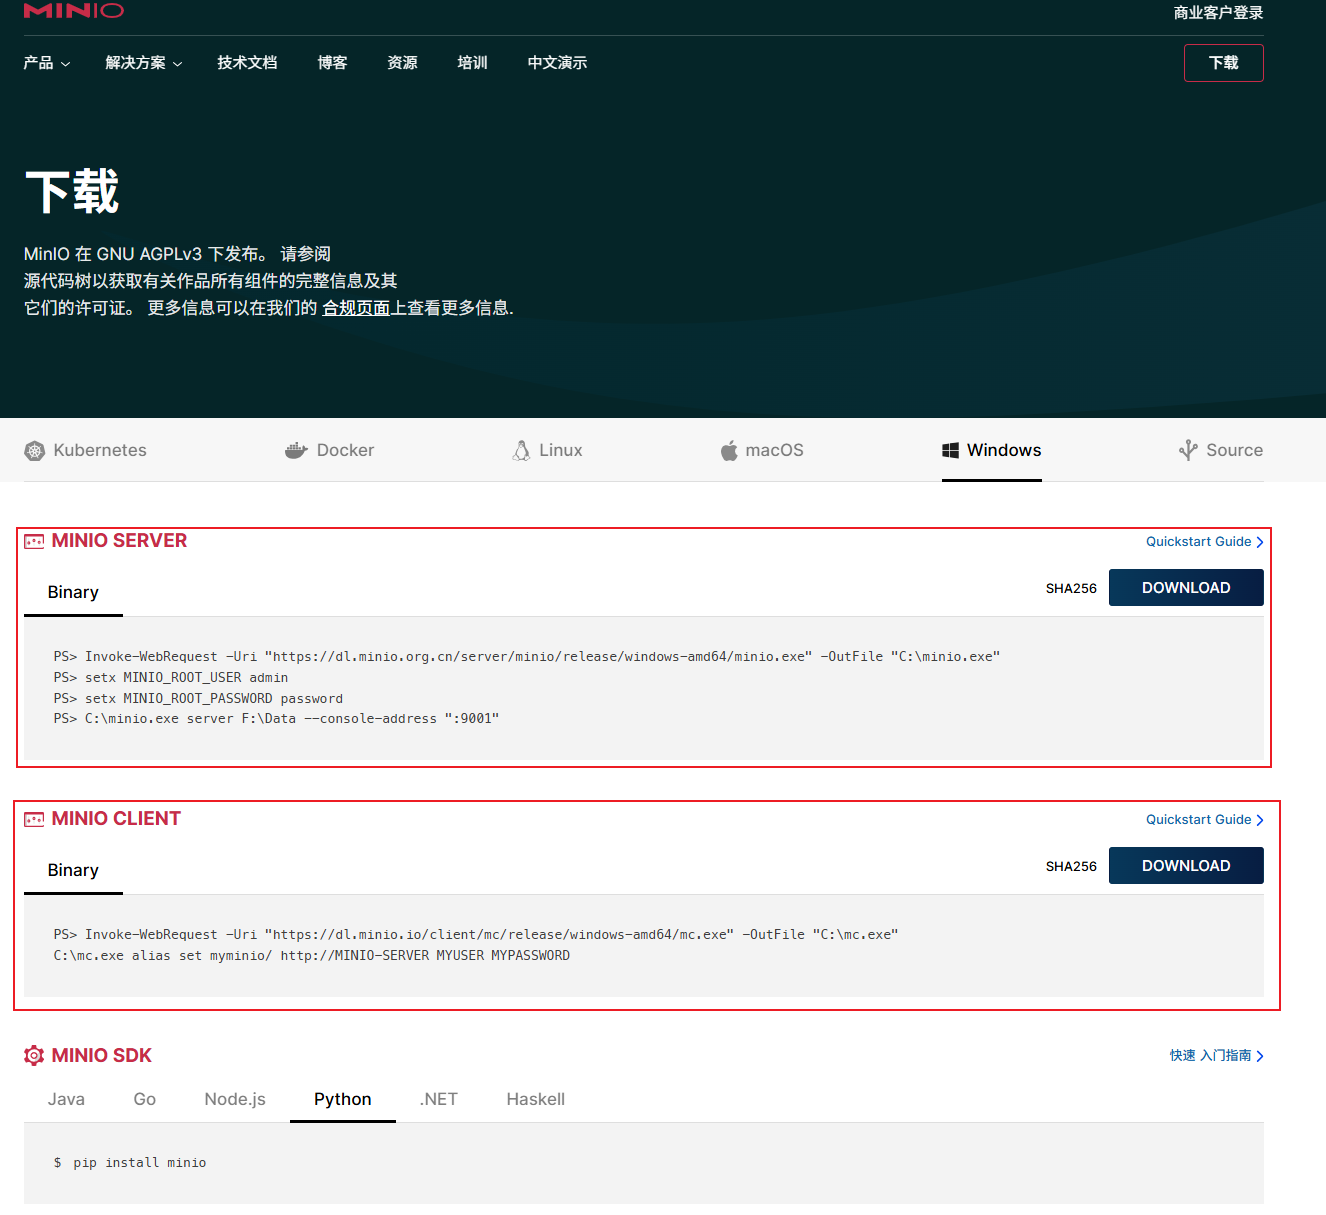Switch to the Kubernetes platform tab
Screen dimensions: 1326x1215
tap(85, 451)
